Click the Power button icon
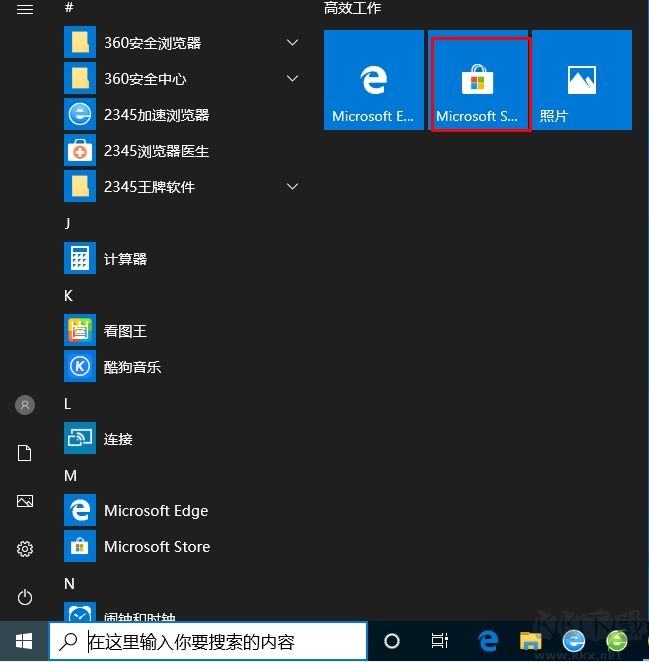Viewport: 649px width, 662px height. coord(24,597)
